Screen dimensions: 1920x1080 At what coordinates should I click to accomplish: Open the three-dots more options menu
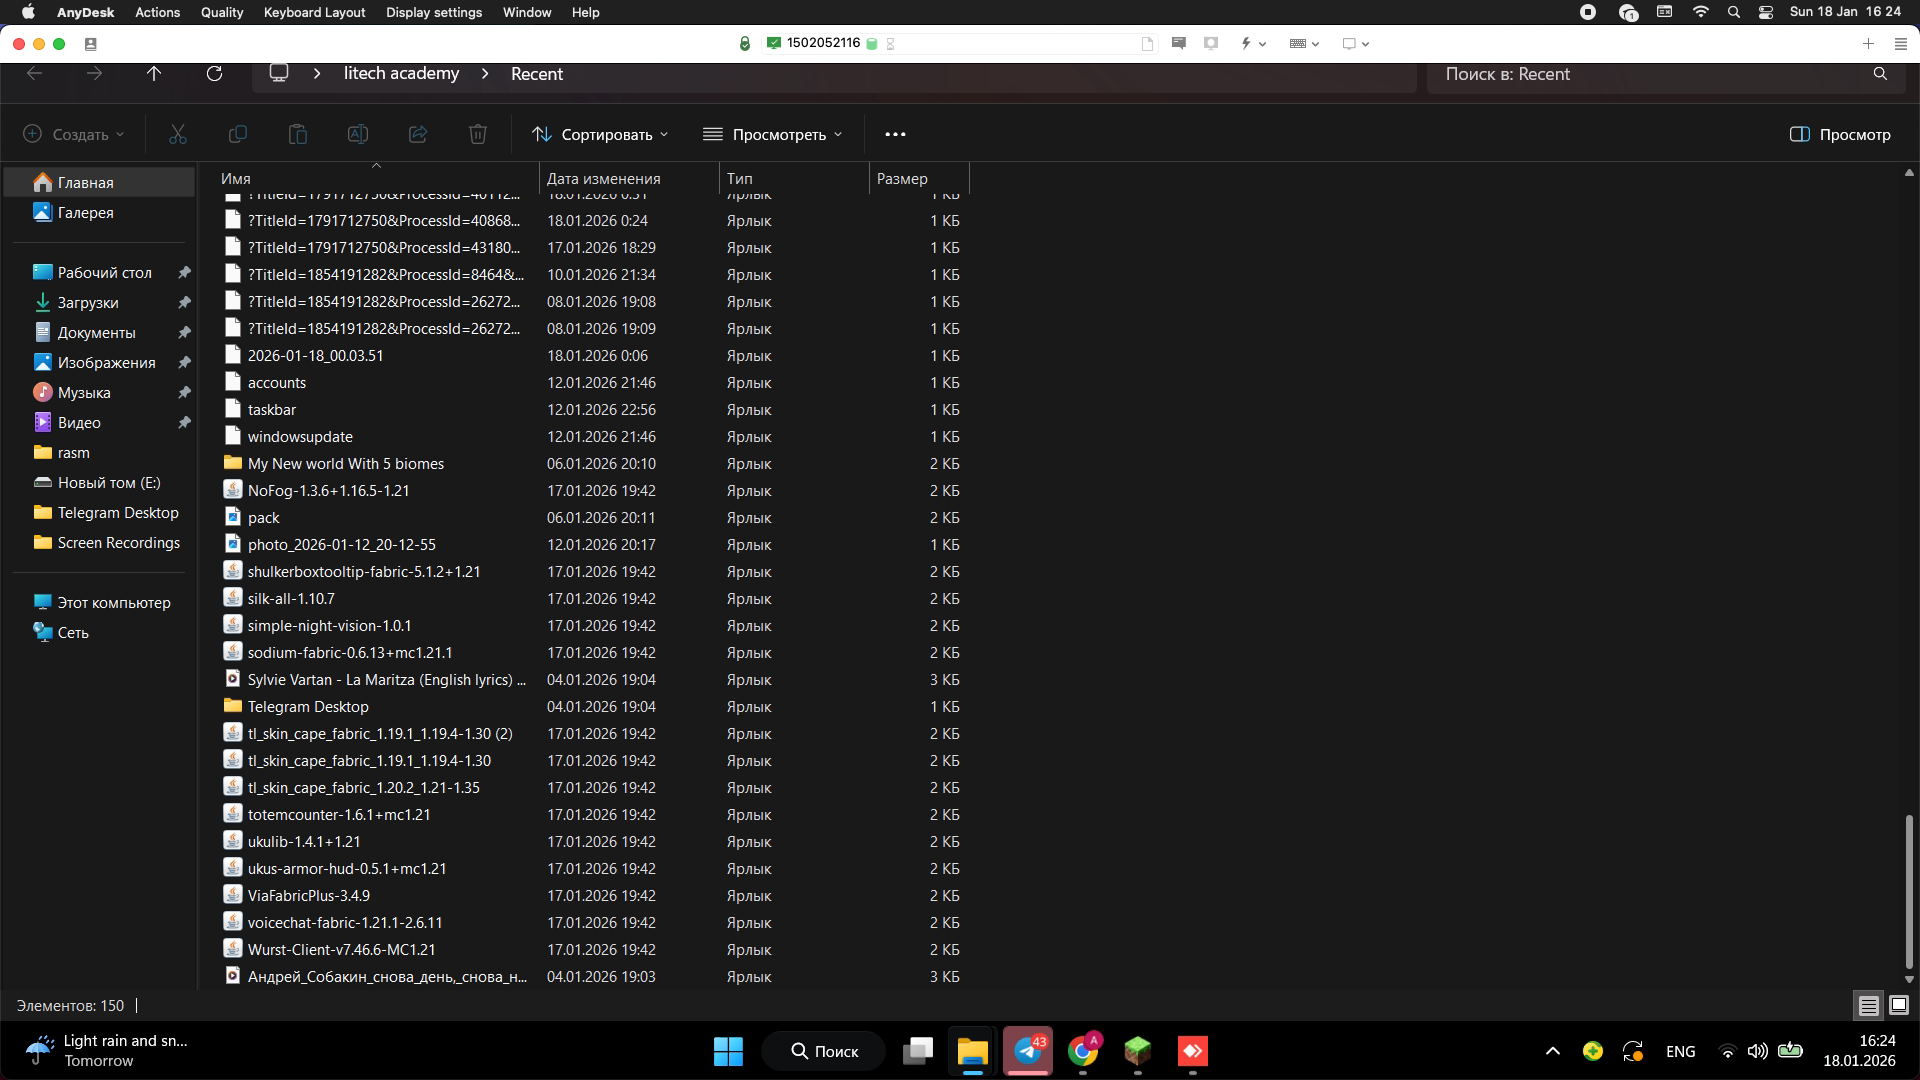(895, 134)
